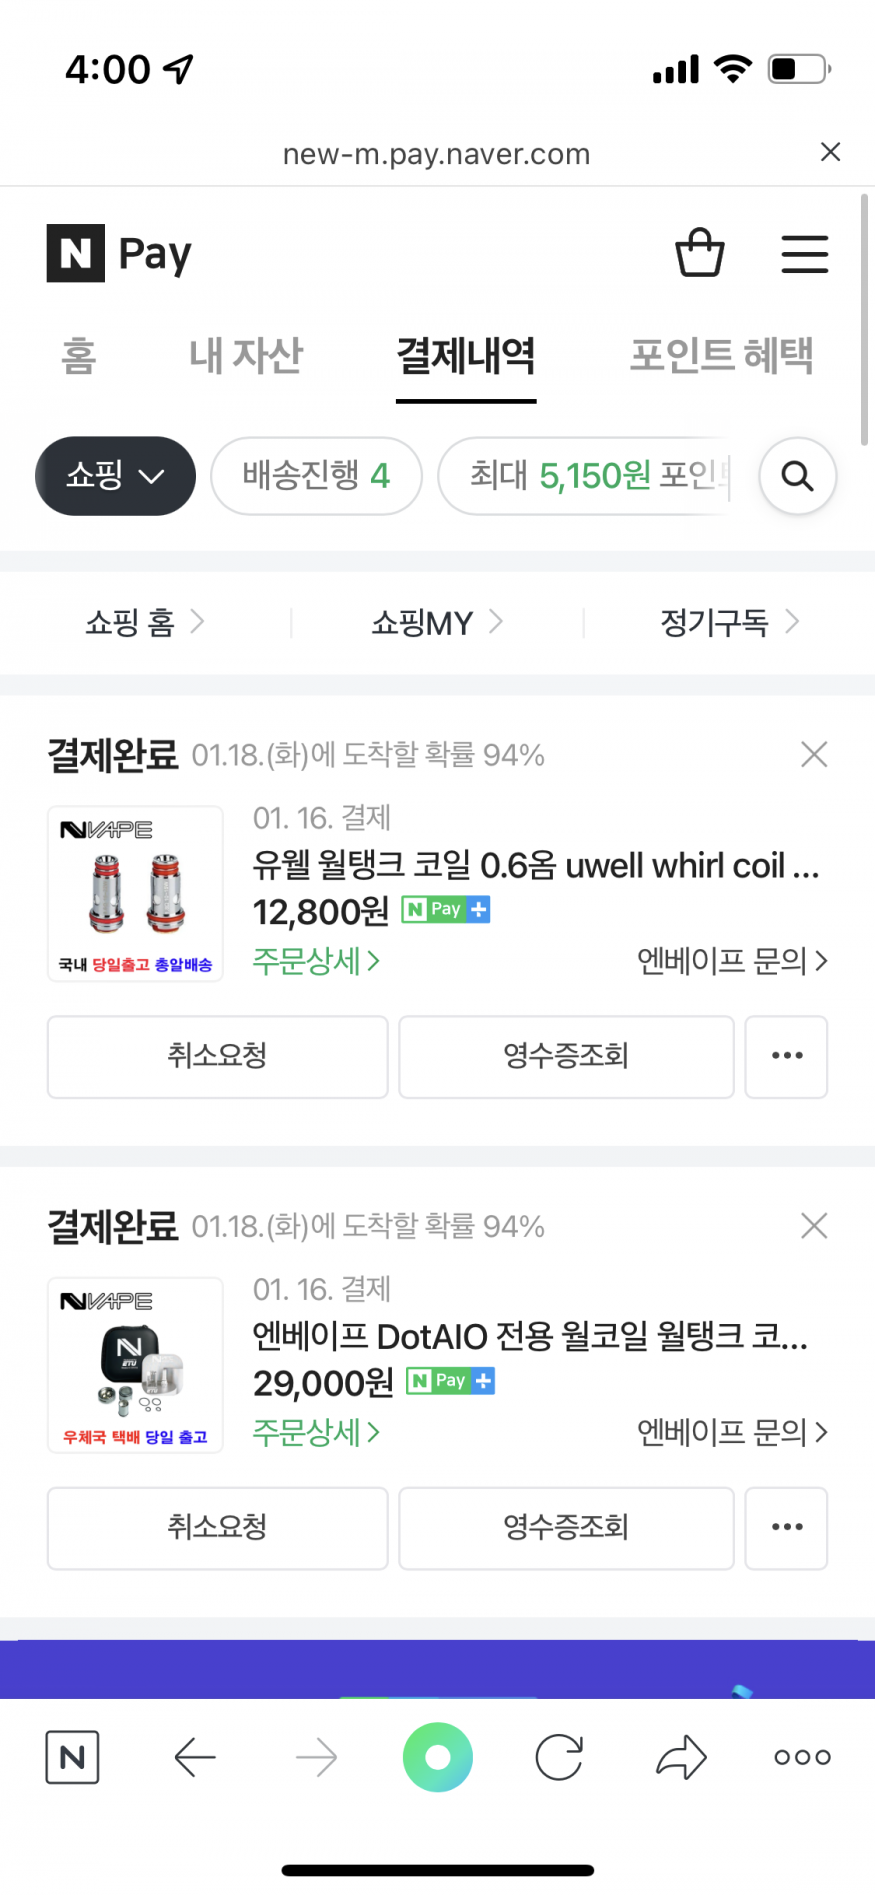Screen dimensions: 875x1895
Task: Go back with the left arrow
Action: [x=195, y=1757]
